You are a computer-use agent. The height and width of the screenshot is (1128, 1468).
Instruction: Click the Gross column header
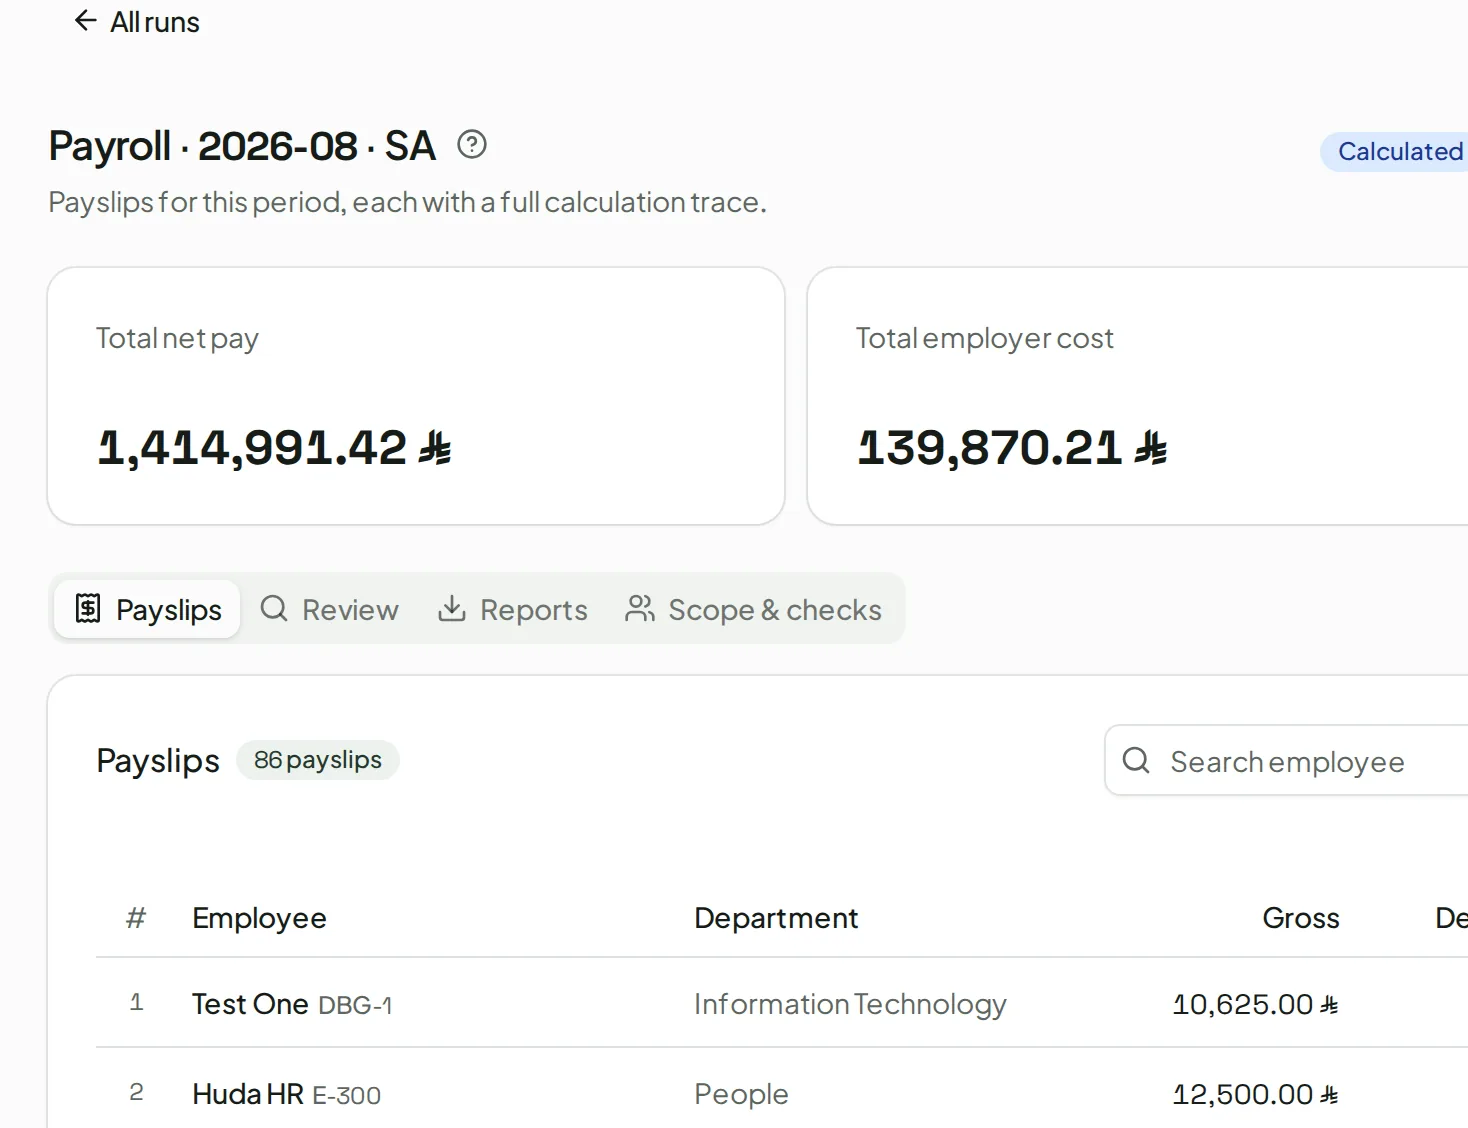click(x=1300, y=918)
